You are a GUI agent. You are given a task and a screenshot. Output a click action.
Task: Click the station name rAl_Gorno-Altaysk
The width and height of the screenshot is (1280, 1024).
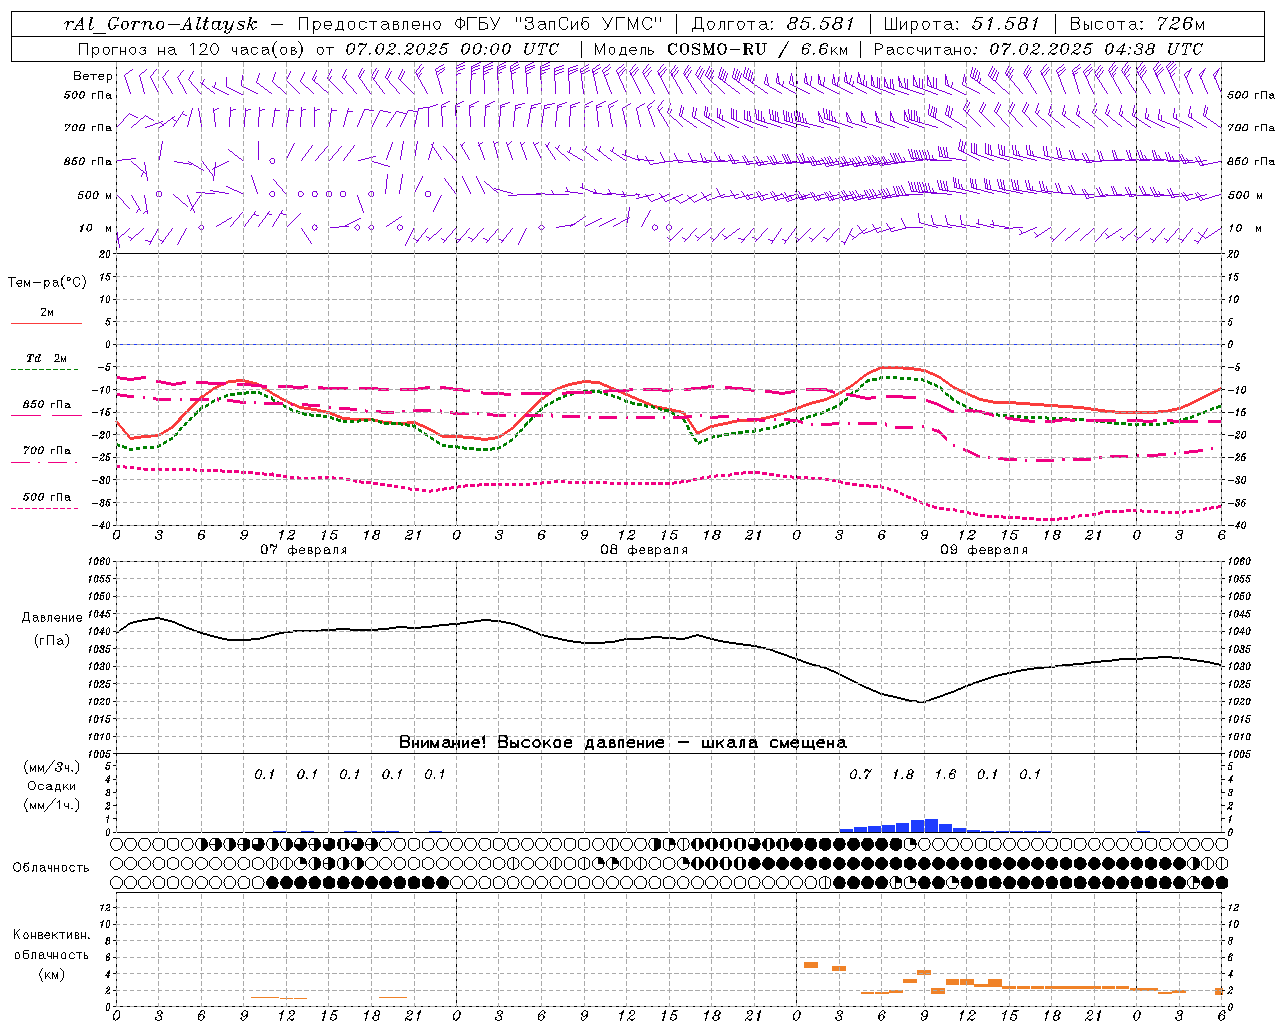160,23
